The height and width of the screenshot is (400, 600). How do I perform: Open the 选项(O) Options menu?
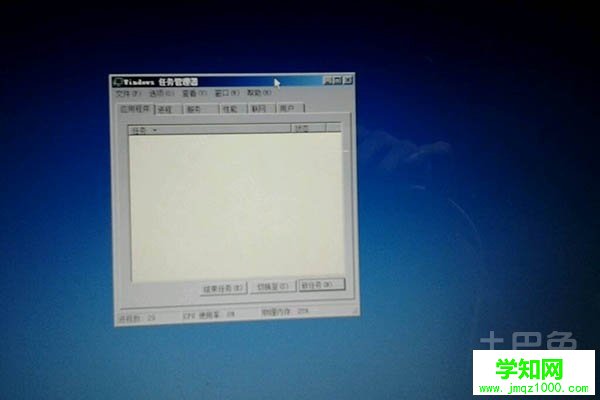(161, 93)
